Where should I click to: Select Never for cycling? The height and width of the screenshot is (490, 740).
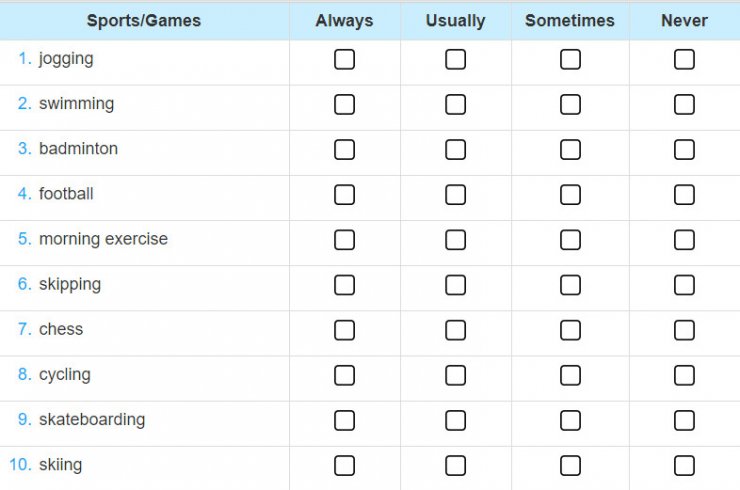tap(684, 375)
